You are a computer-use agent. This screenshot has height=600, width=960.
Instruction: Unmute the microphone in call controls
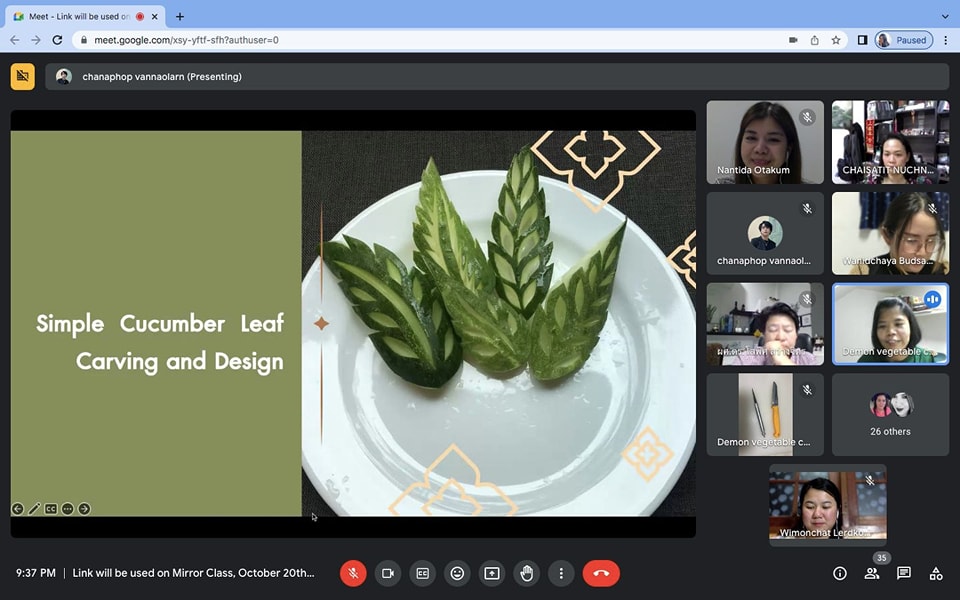(353, 573)
